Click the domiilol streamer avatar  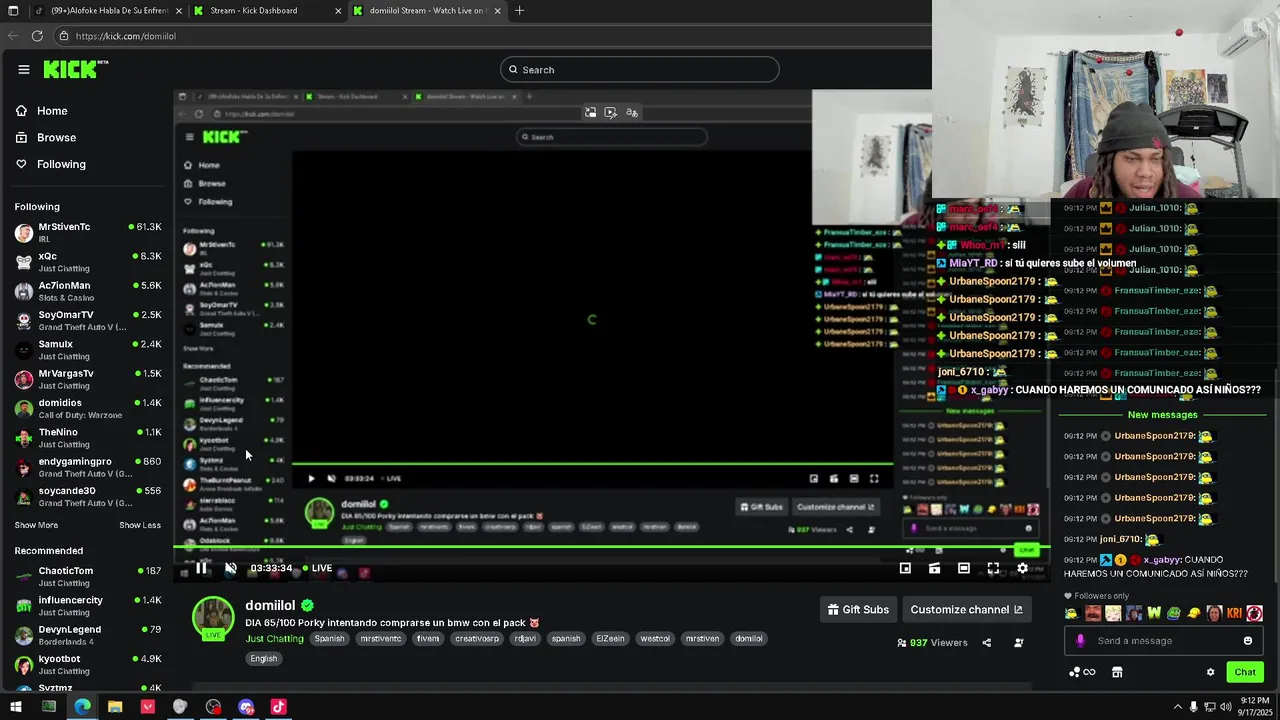[x=213, y=617]
